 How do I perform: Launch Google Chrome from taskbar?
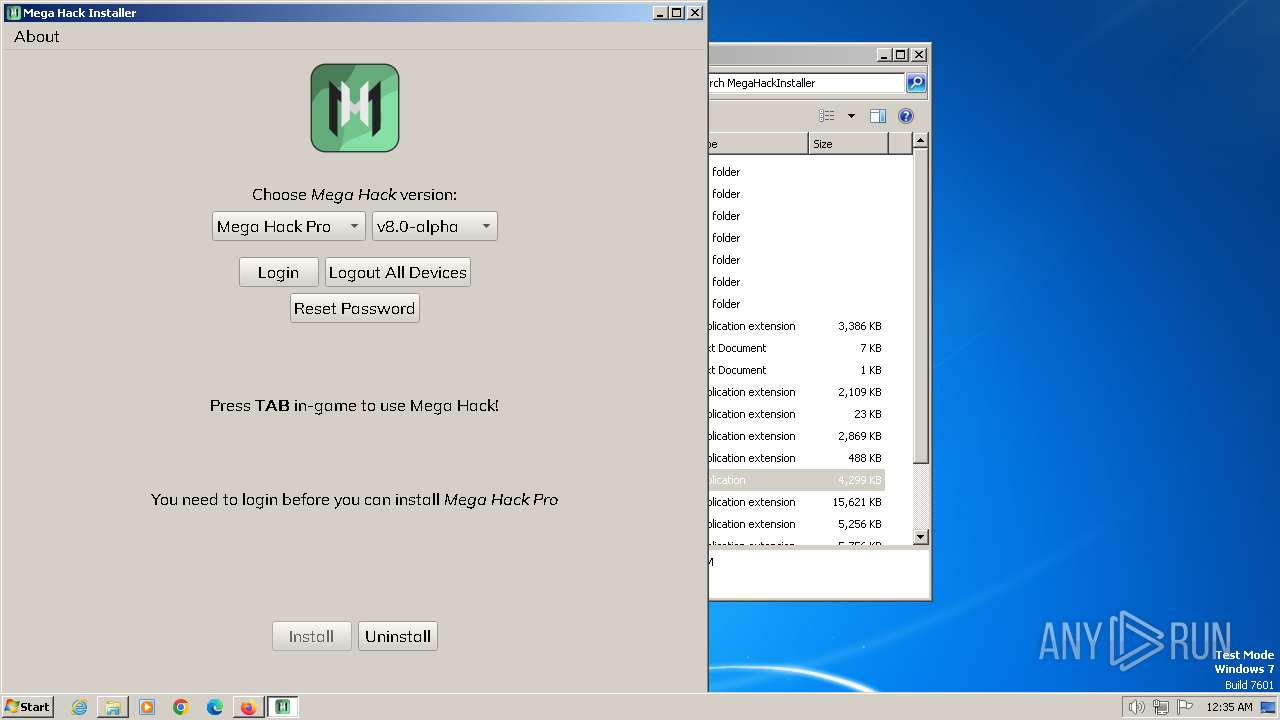click(181, 707)
